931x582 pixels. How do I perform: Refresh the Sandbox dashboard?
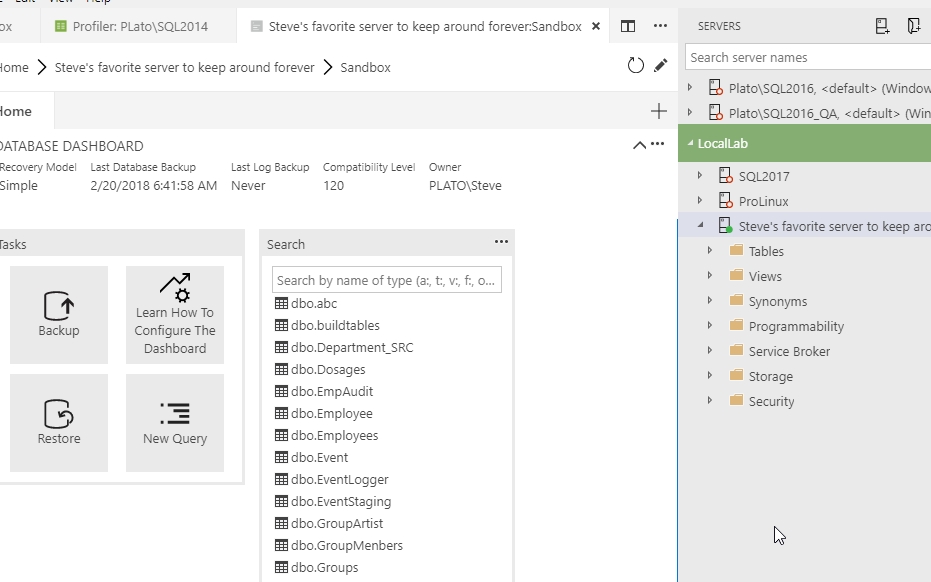click(636, 66)
